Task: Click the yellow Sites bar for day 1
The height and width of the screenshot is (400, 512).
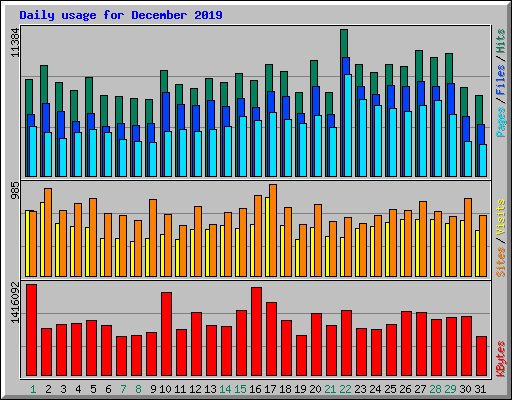Action: [x=27, y=243]
